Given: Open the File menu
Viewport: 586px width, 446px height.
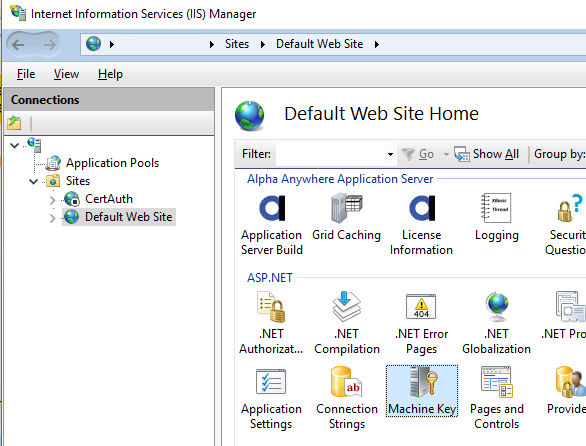Looking at the screenshot, I should 26,74.
